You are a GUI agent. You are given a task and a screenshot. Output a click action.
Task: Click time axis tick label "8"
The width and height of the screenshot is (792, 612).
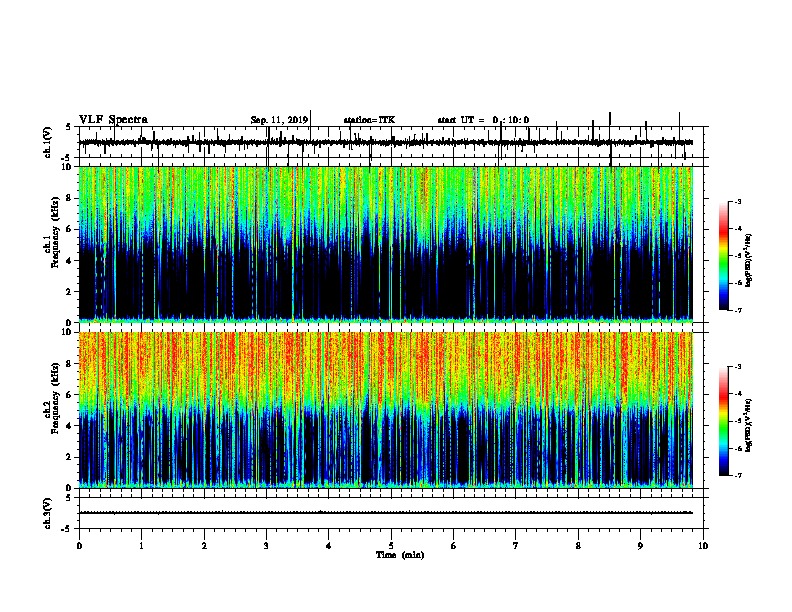tap(578, 546)
